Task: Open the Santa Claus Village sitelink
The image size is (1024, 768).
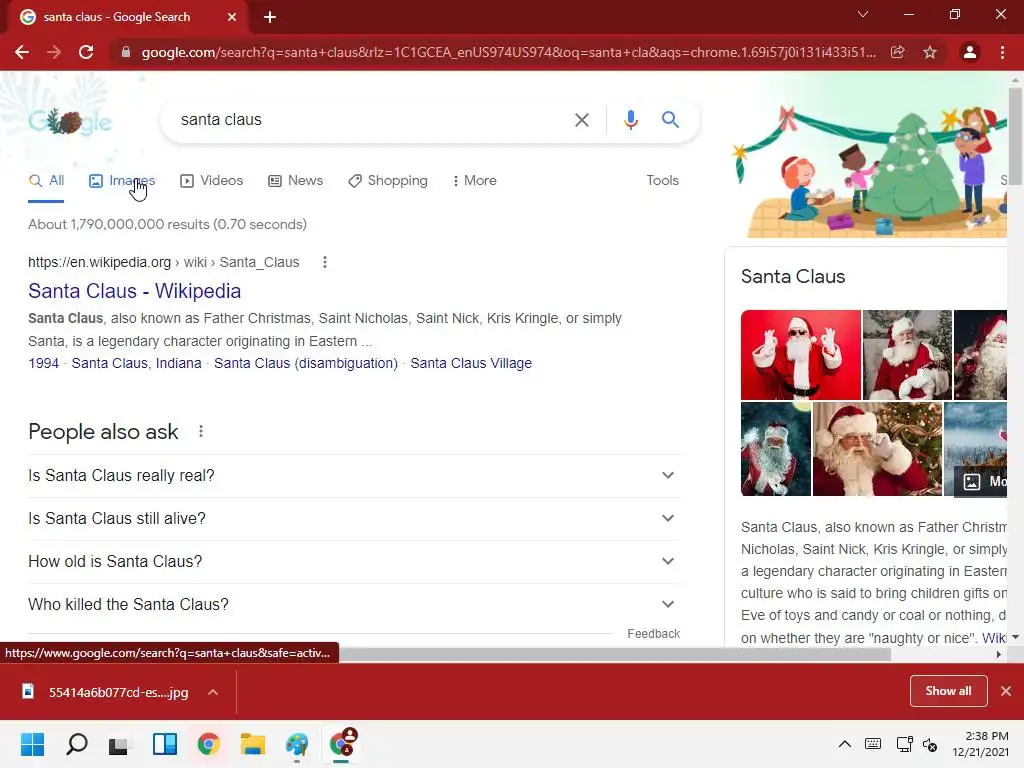Action: coord(471,363)
